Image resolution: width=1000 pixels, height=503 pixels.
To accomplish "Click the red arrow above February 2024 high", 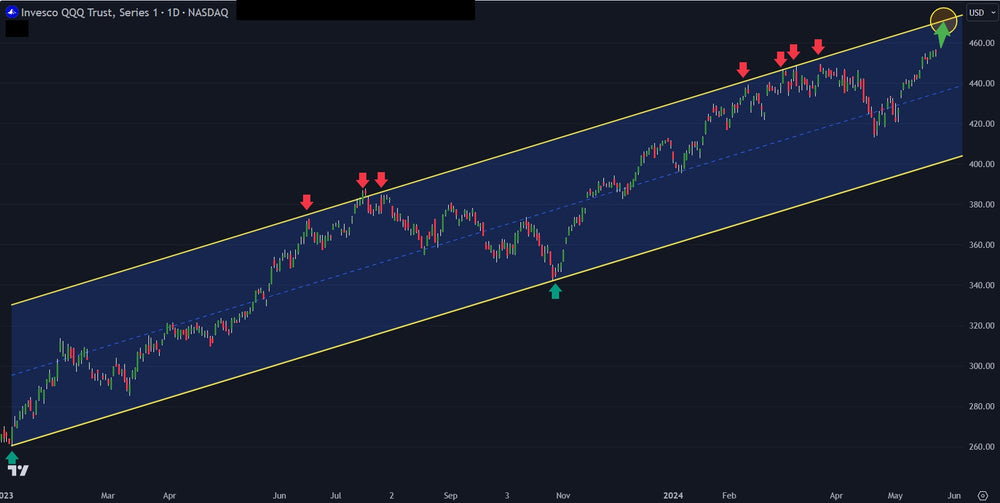I will click(743, 69).
